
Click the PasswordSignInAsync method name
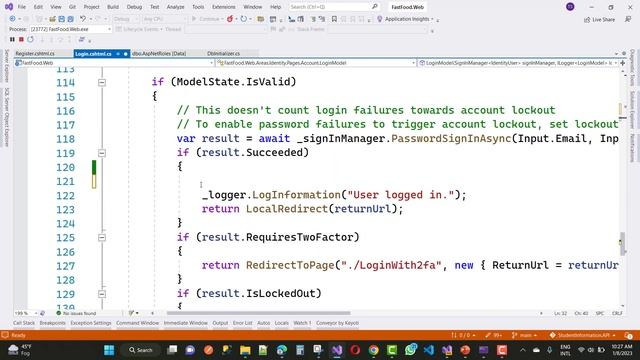451,138
